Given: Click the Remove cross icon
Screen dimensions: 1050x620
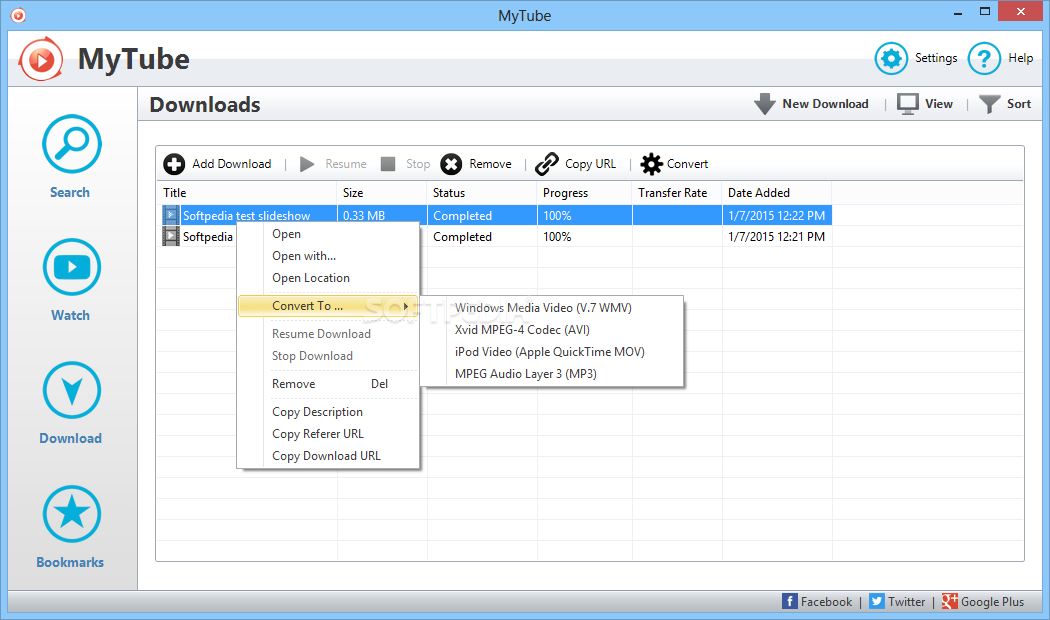Looking at the screenshot, I should pos(451,164).
